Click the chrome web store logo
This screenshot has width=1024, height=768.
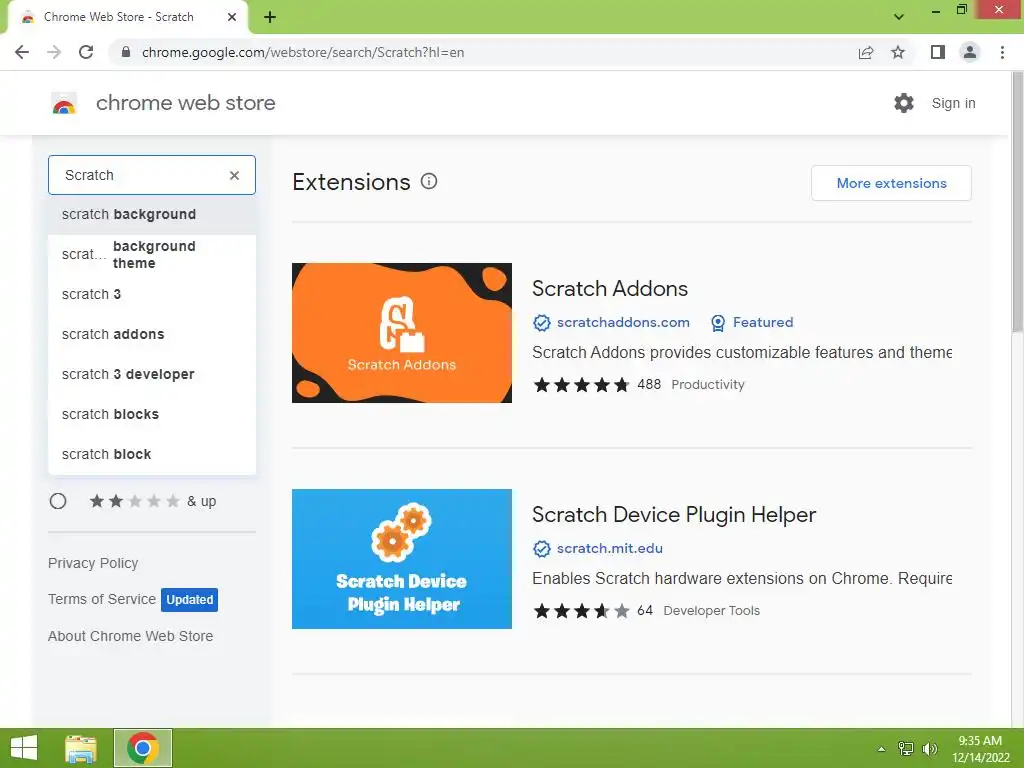(64, 103)
